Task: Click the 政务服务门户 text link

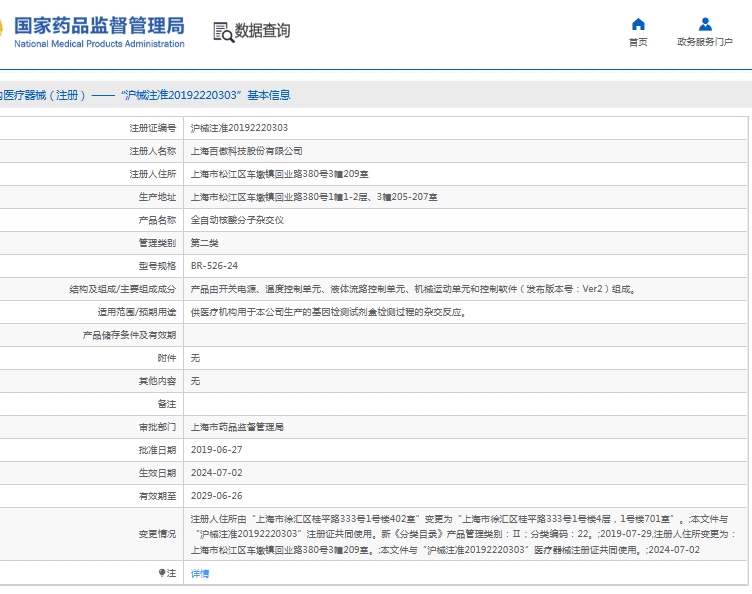Action: (705, 42)
